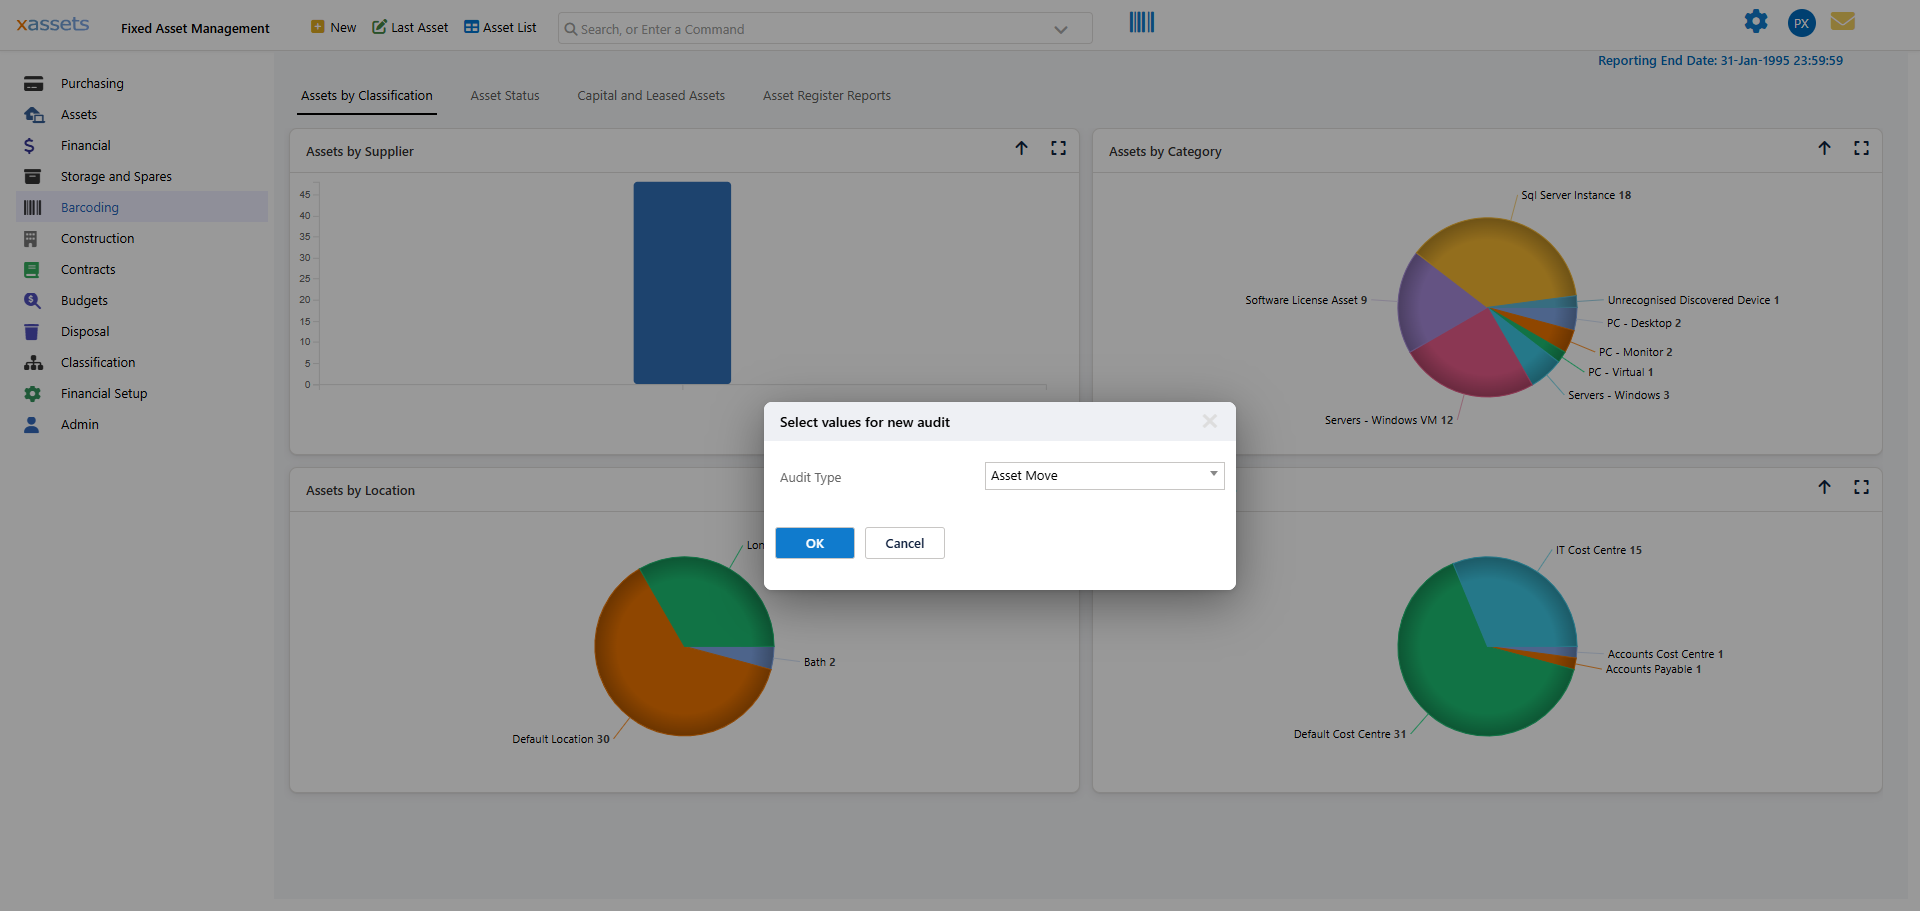Switch to the Asset Status tab
The height and width of the screenshot is (911, 1920).
click(x=505, y=95)
